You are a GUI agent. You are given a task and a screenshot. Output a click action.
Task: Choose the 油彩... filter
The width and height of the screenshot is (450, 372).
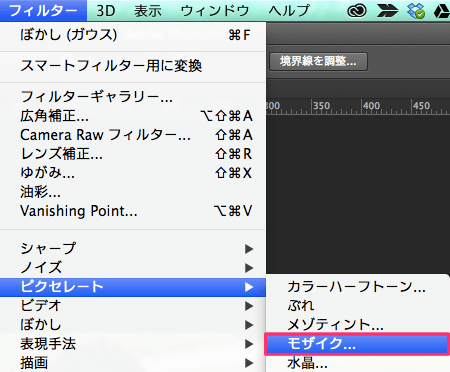[x=133, y=192]
